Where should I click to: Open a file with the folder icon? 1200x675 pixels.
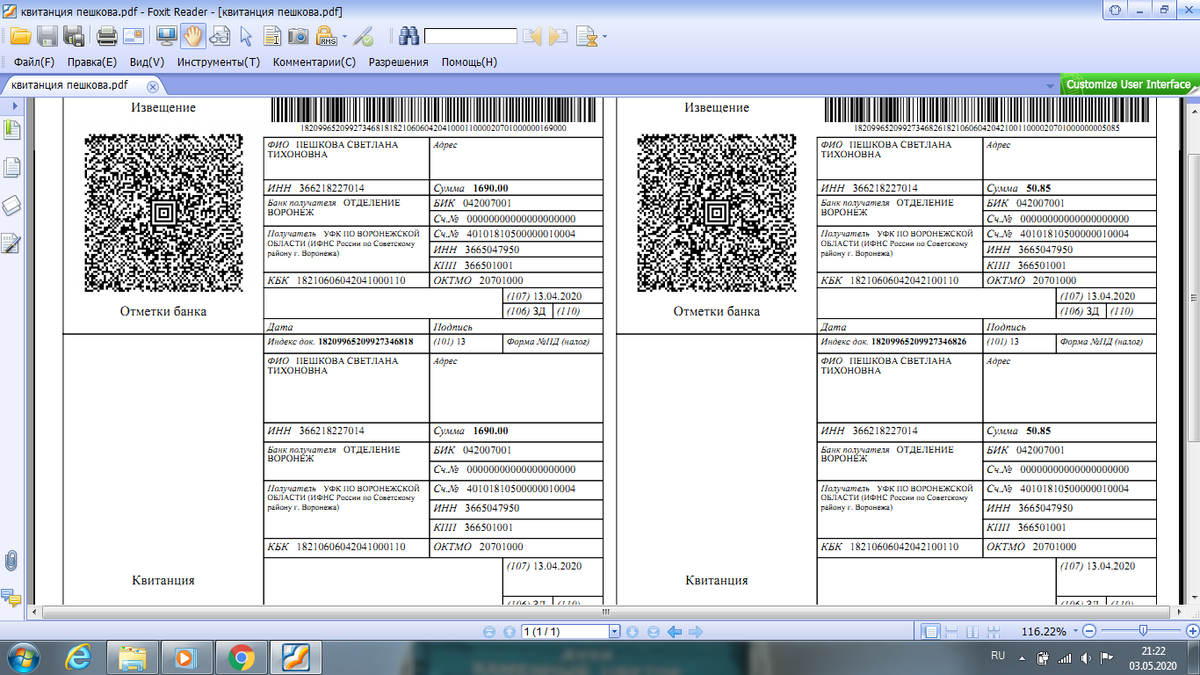coord(20,37)
